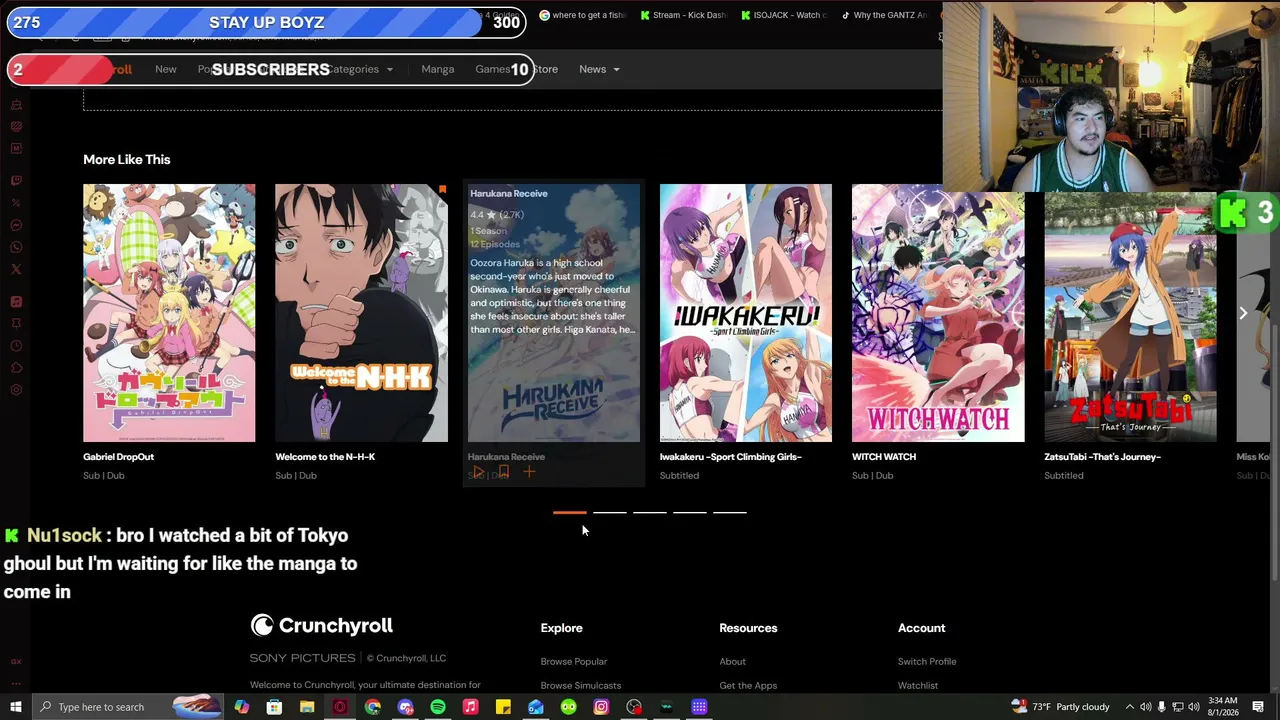
Task: Open notification center in system tray
Action: 1258,707
